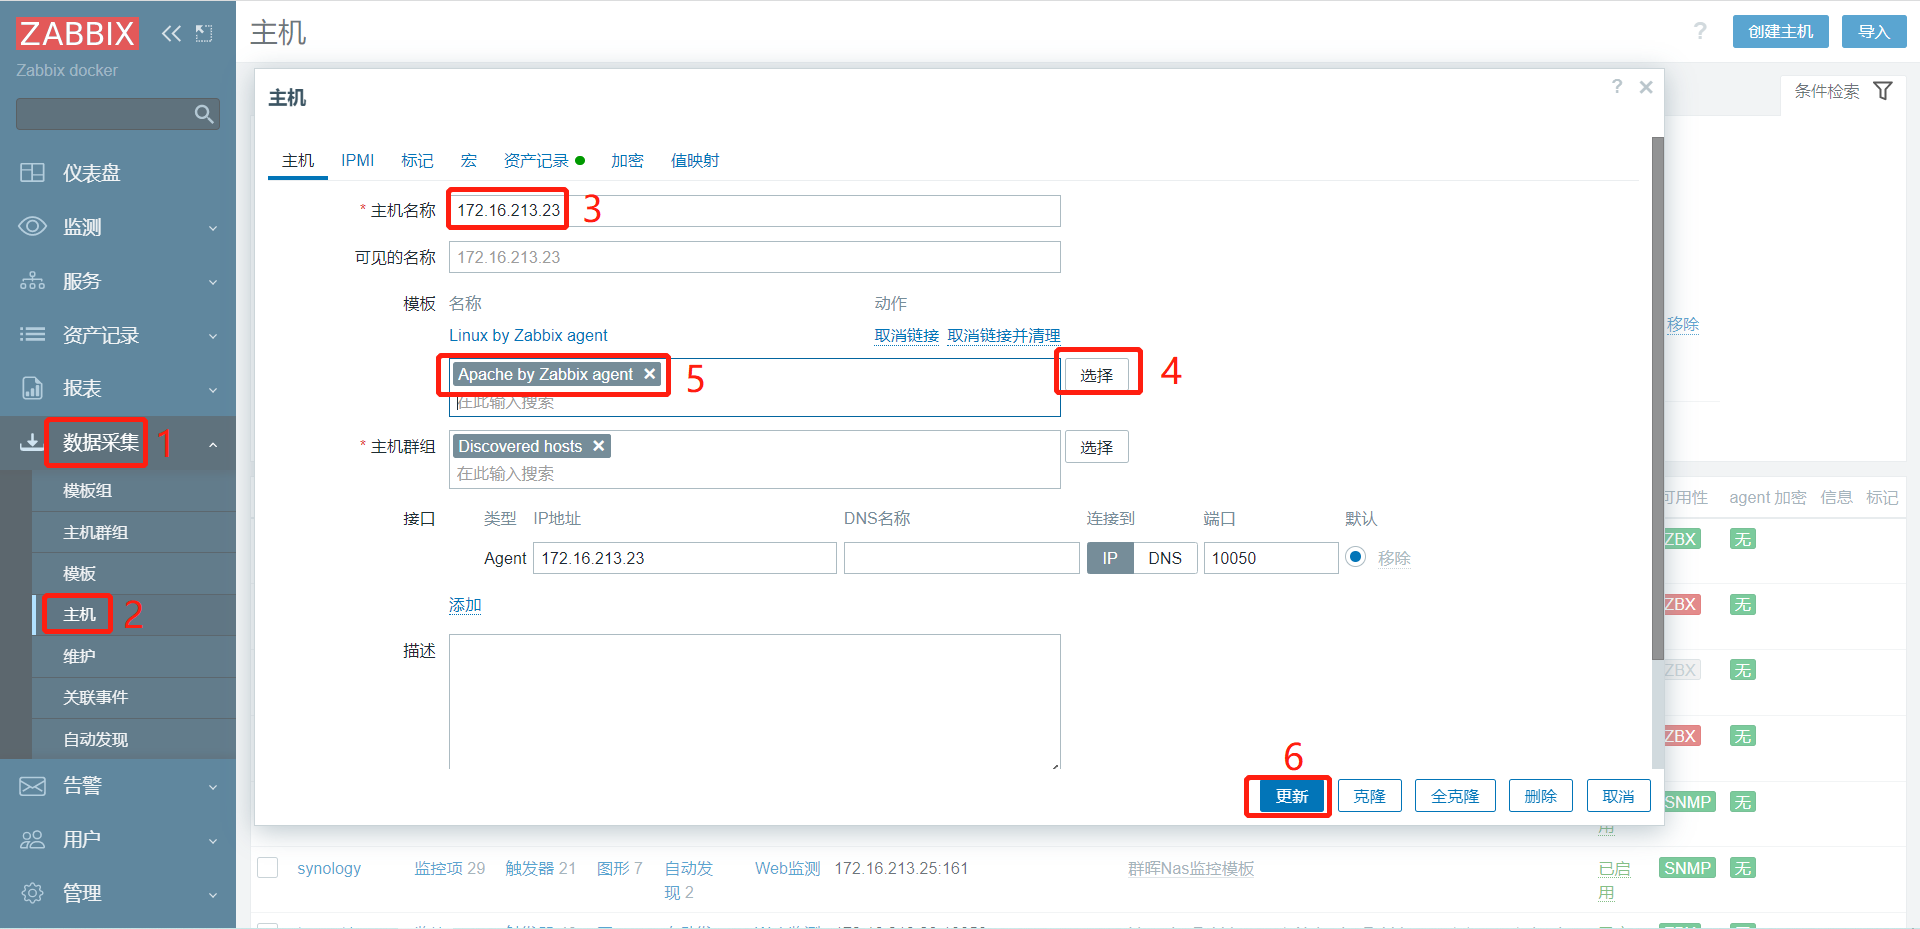Expand the 资产记录 menu chevron
This screenshot has width=1920, height=929.
tap(213, 336)
